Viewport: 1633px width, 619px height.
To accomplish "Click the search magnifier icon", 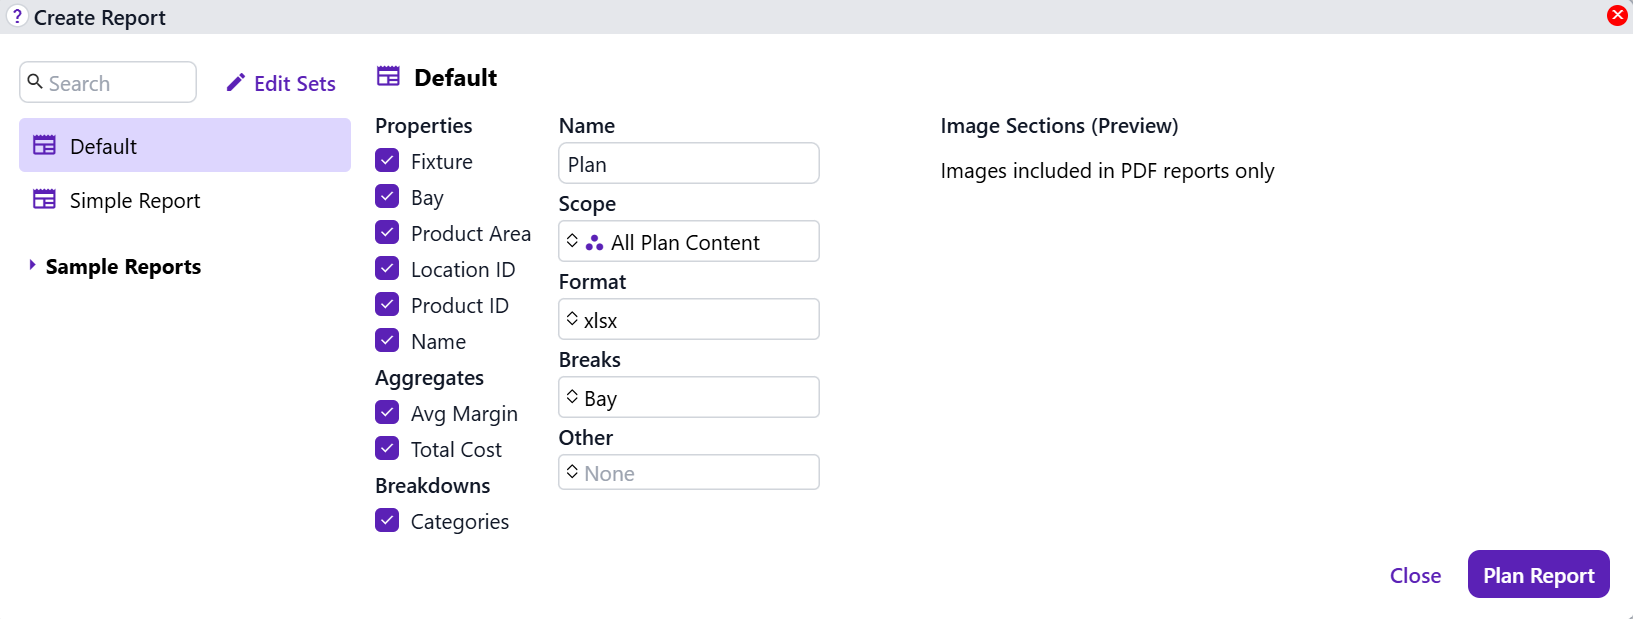I will 35,82.
